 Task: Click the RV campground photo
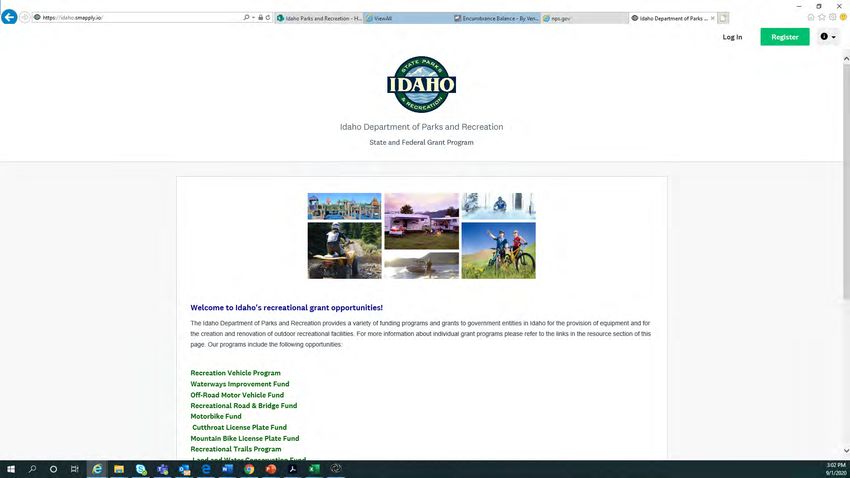click(x=421, y=221)
